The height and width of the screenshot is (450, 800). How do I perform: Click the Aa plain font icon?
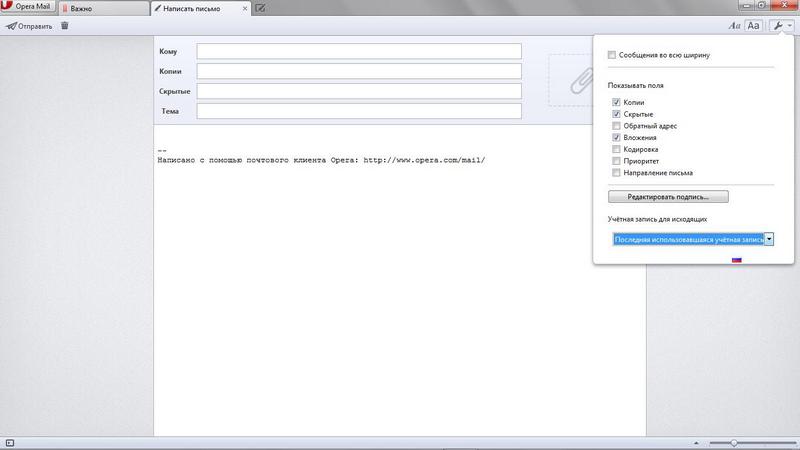753,26
